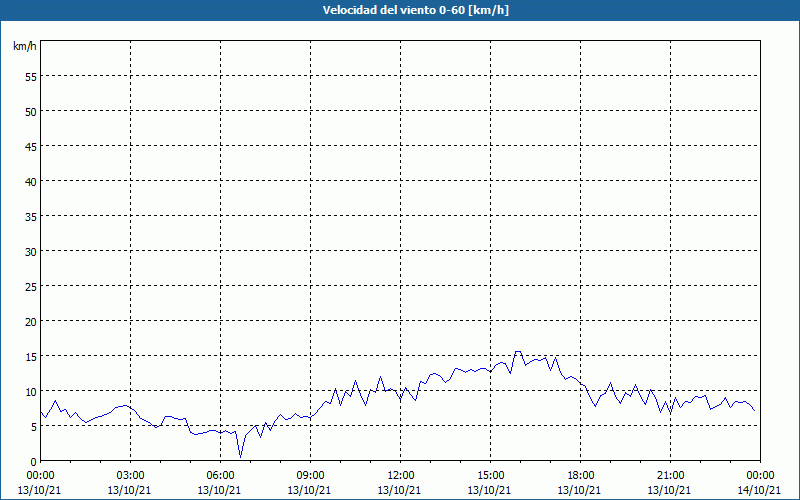Click the y-axis value 30

click(x=31, y=252)
